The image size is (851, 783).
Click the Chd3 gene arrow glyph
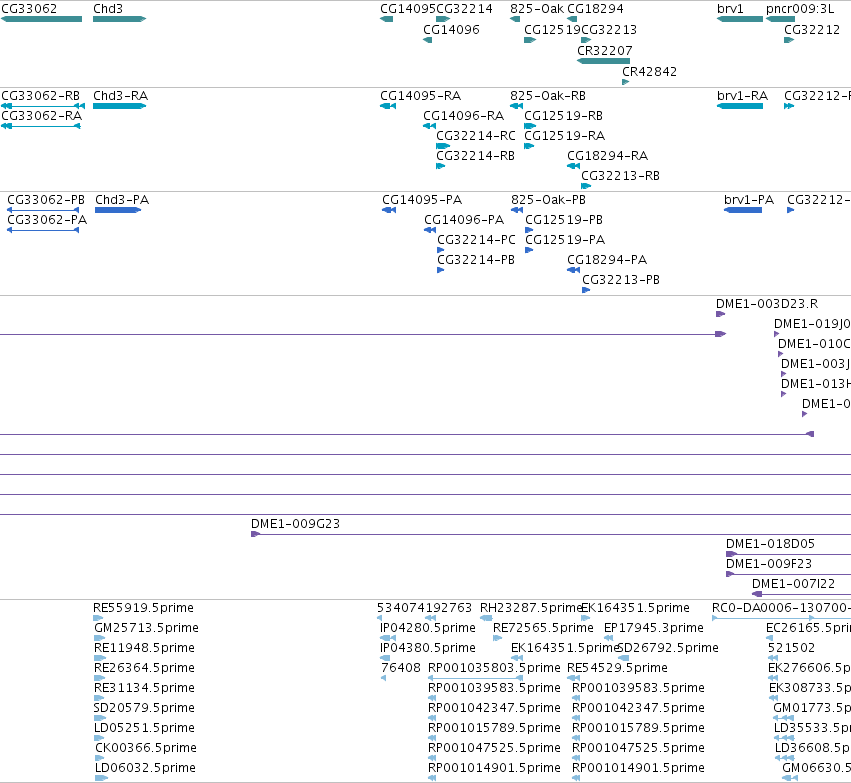[x=119, y=19]
